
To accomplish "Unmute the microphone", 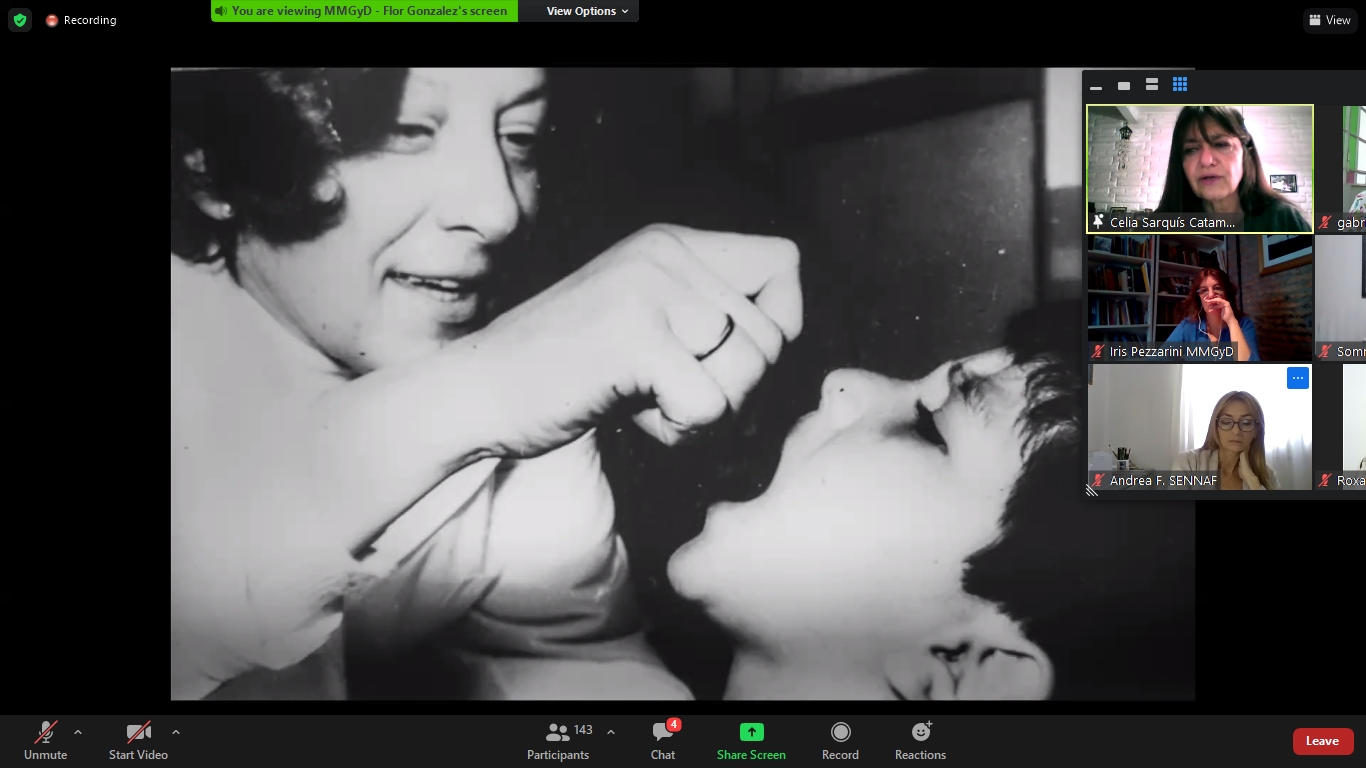I will tap(45, 741).
